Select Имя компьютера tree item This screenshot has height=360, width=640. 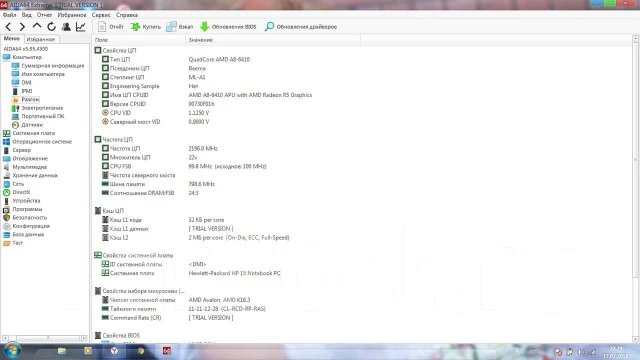(x=43, y=74)
